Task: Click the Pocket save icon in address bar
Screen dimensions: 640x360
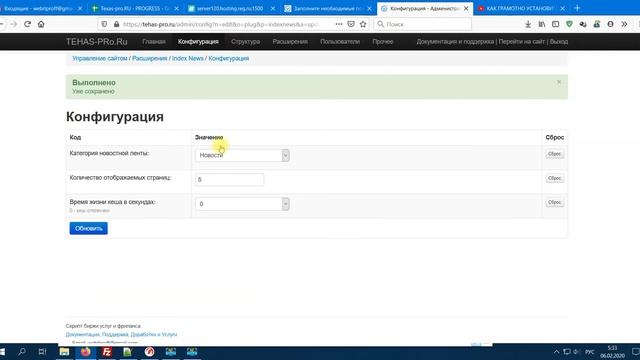Action: click(x=351, y=24)
